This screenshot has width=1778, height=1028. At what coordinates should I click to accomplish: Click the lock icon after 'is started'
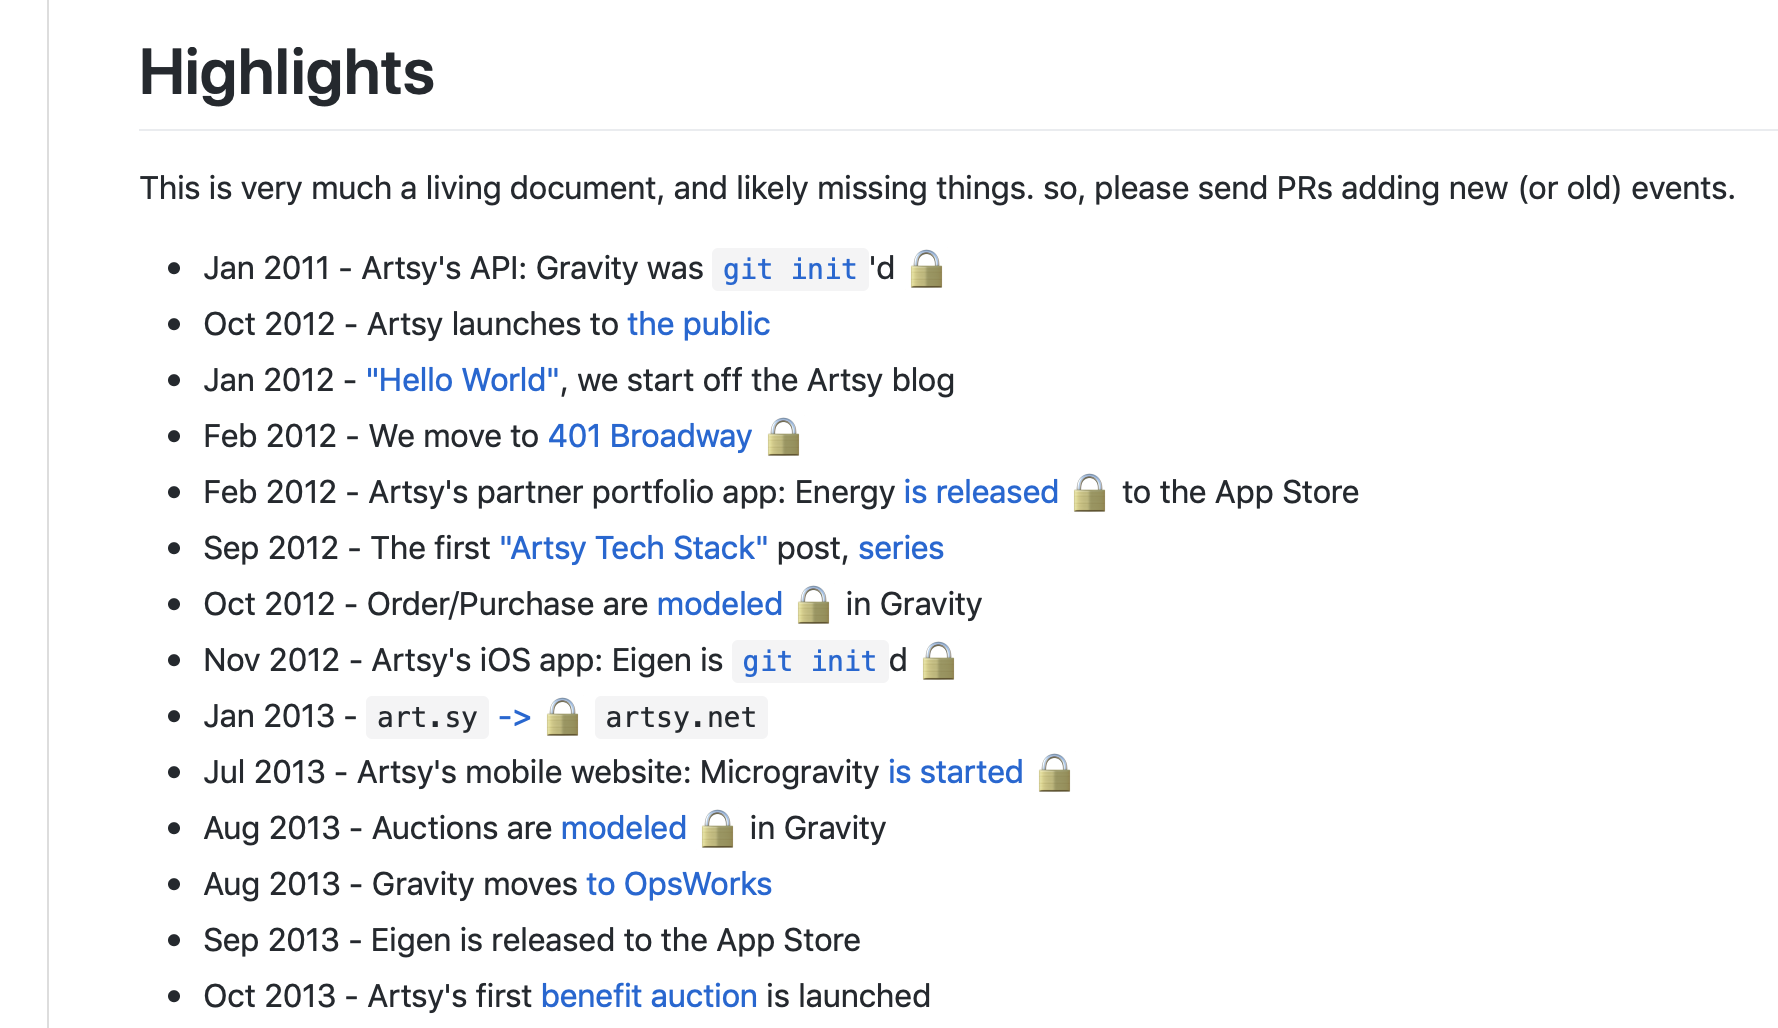click(x=1055, y=772)
